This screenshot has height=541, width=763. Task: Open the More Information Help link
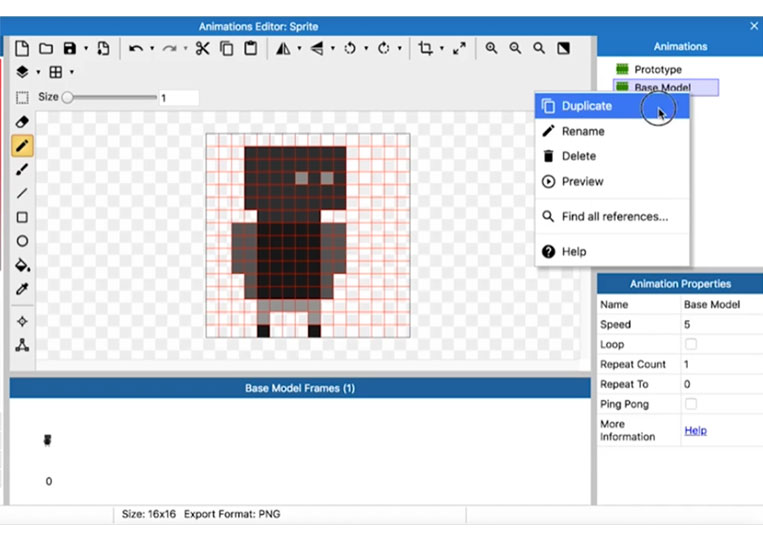[695, 430]
